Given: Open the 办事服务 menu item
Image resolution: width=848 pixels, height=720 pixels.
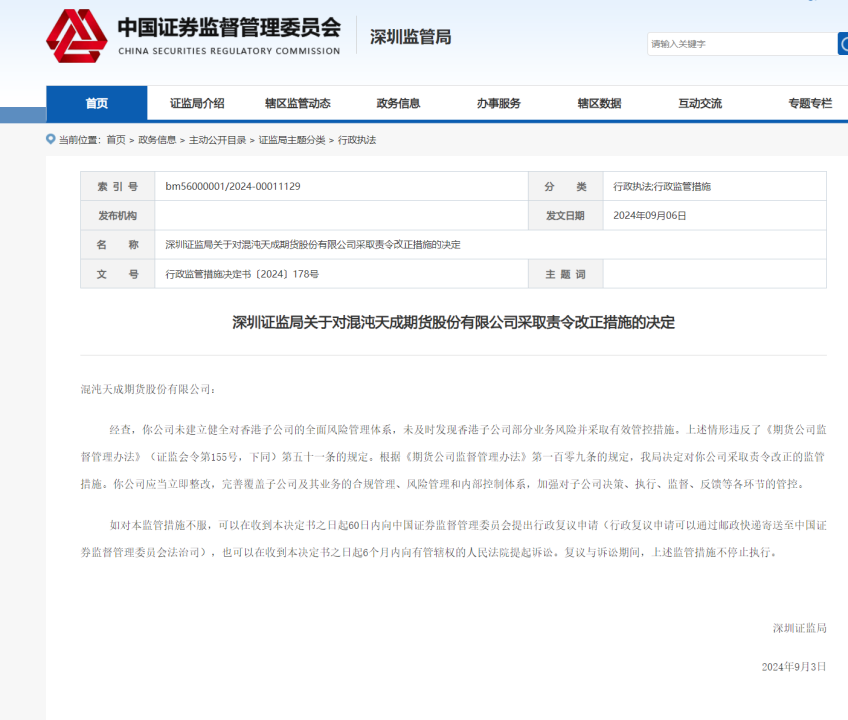Looking at the screenshot, I should pos(499,103).
